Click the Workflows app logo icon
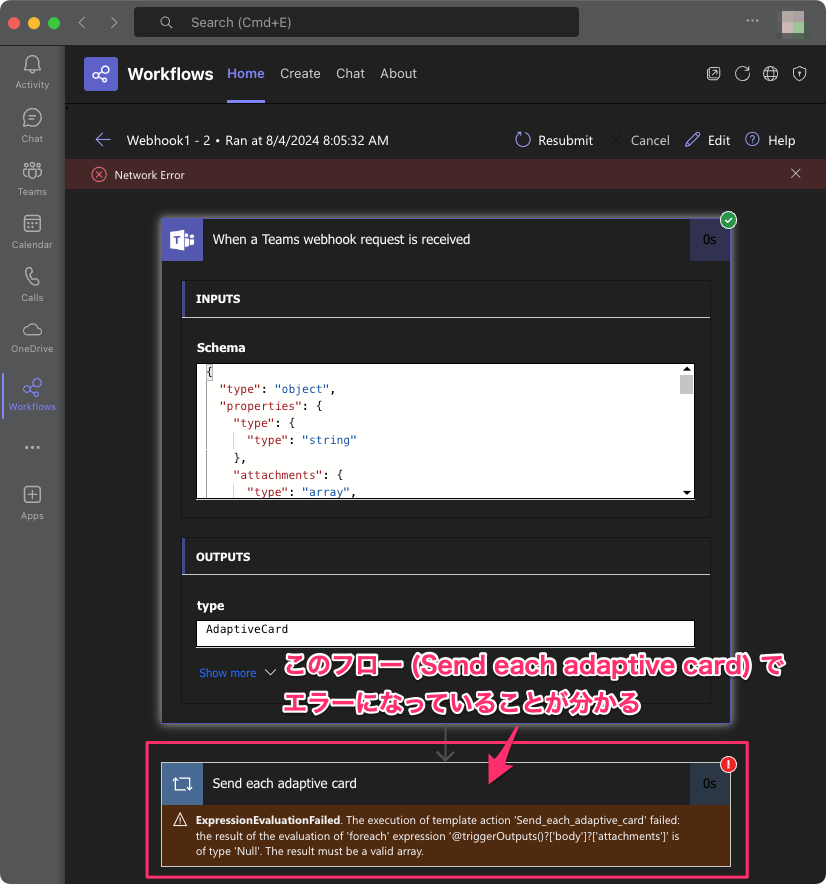This screenshot has width=826, height=884. [101, 74]
